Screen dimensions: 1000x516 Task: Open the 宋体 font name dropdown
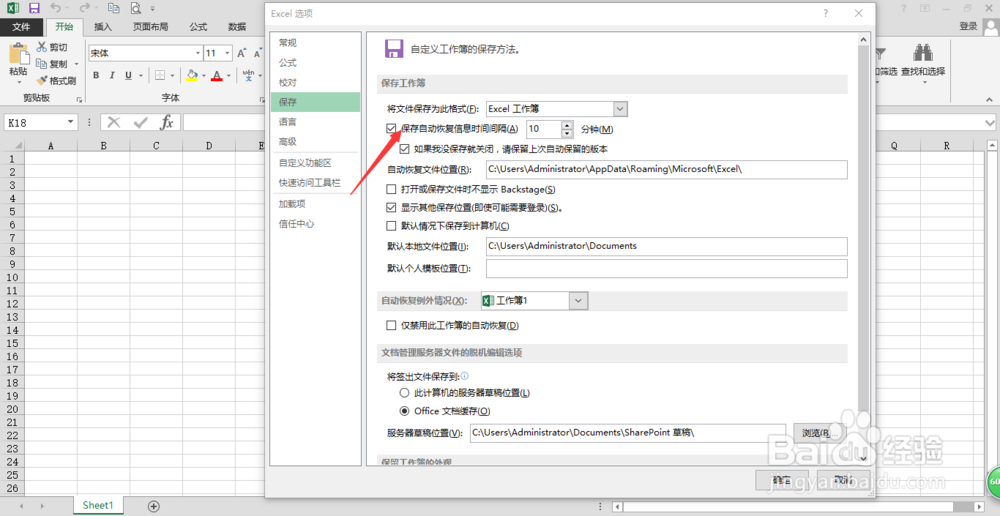[198, 54]
